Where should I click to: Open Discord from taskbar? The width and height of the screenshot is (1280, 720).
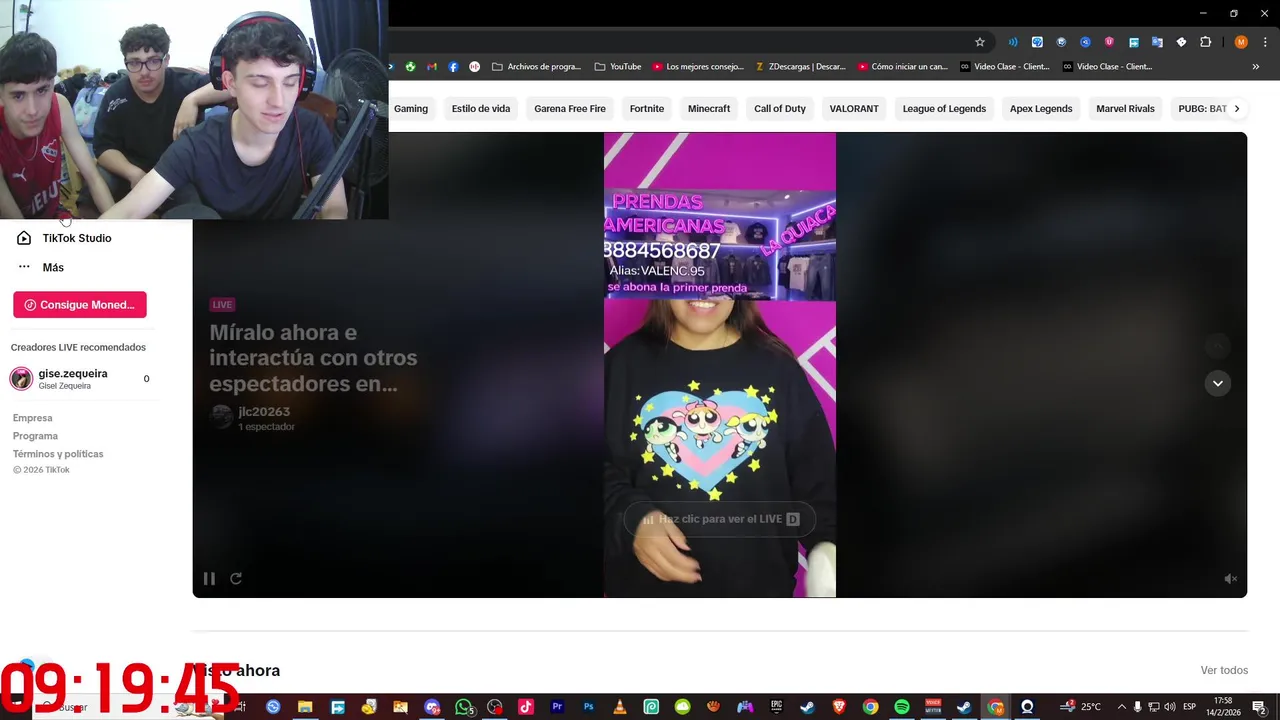click(432, 707)
